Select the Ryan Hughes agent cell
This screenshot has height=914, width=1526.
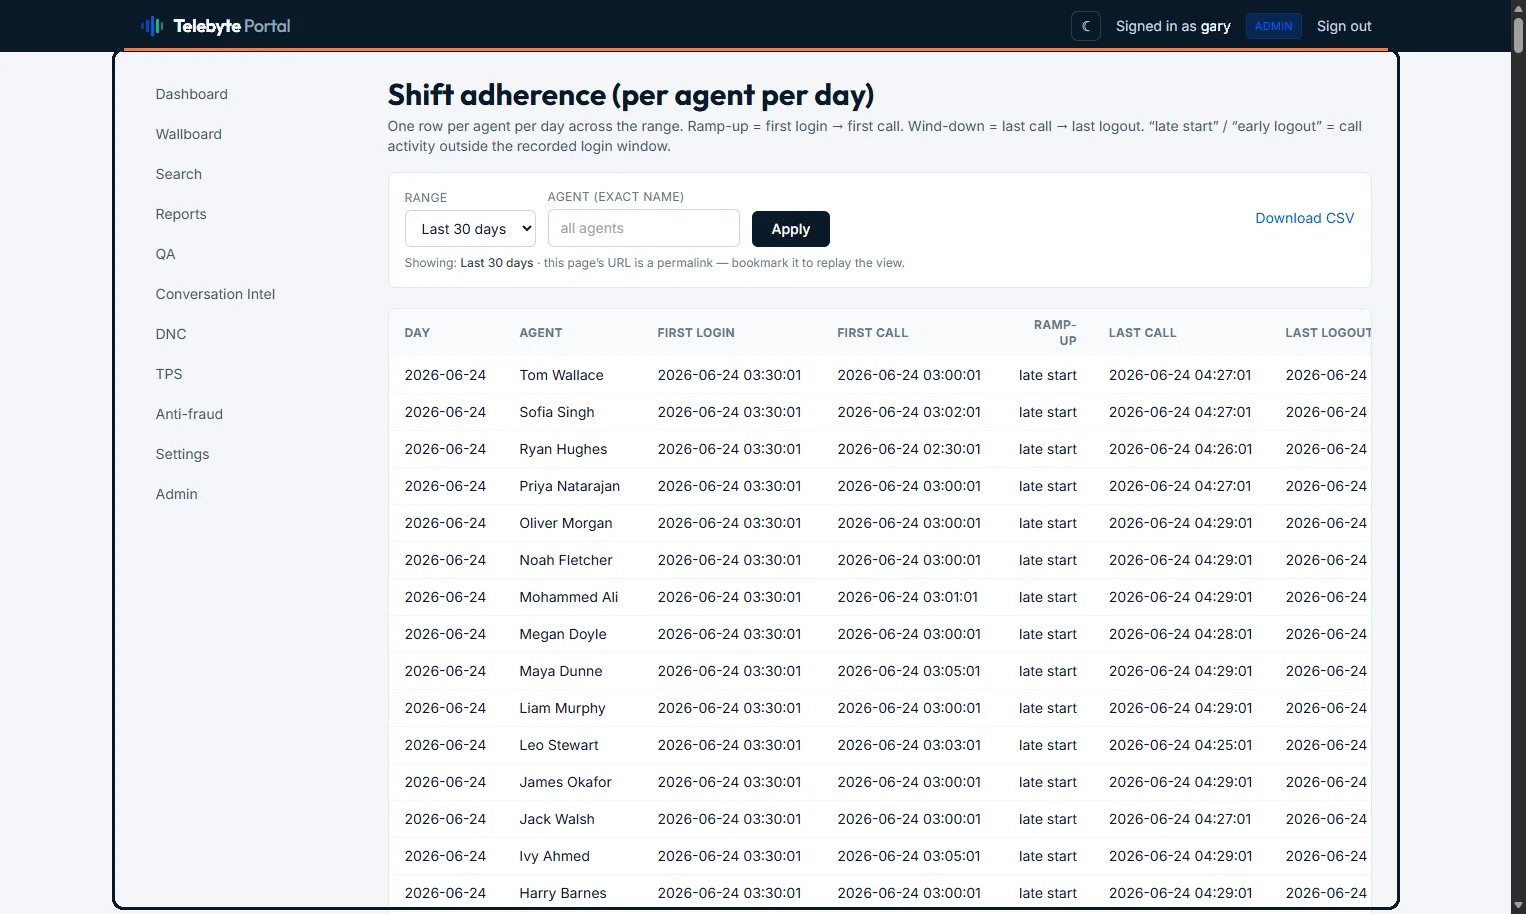(x=563, y=449)
